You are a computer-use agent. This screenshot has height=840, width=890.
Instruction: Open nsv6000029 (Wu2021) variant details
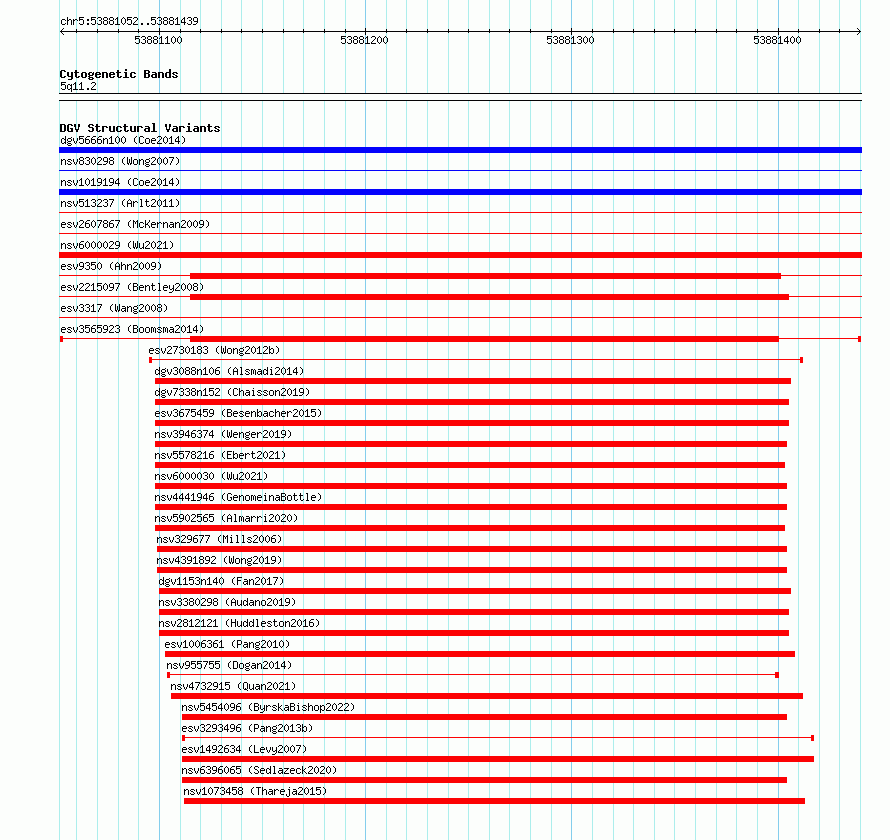(117, 245)
